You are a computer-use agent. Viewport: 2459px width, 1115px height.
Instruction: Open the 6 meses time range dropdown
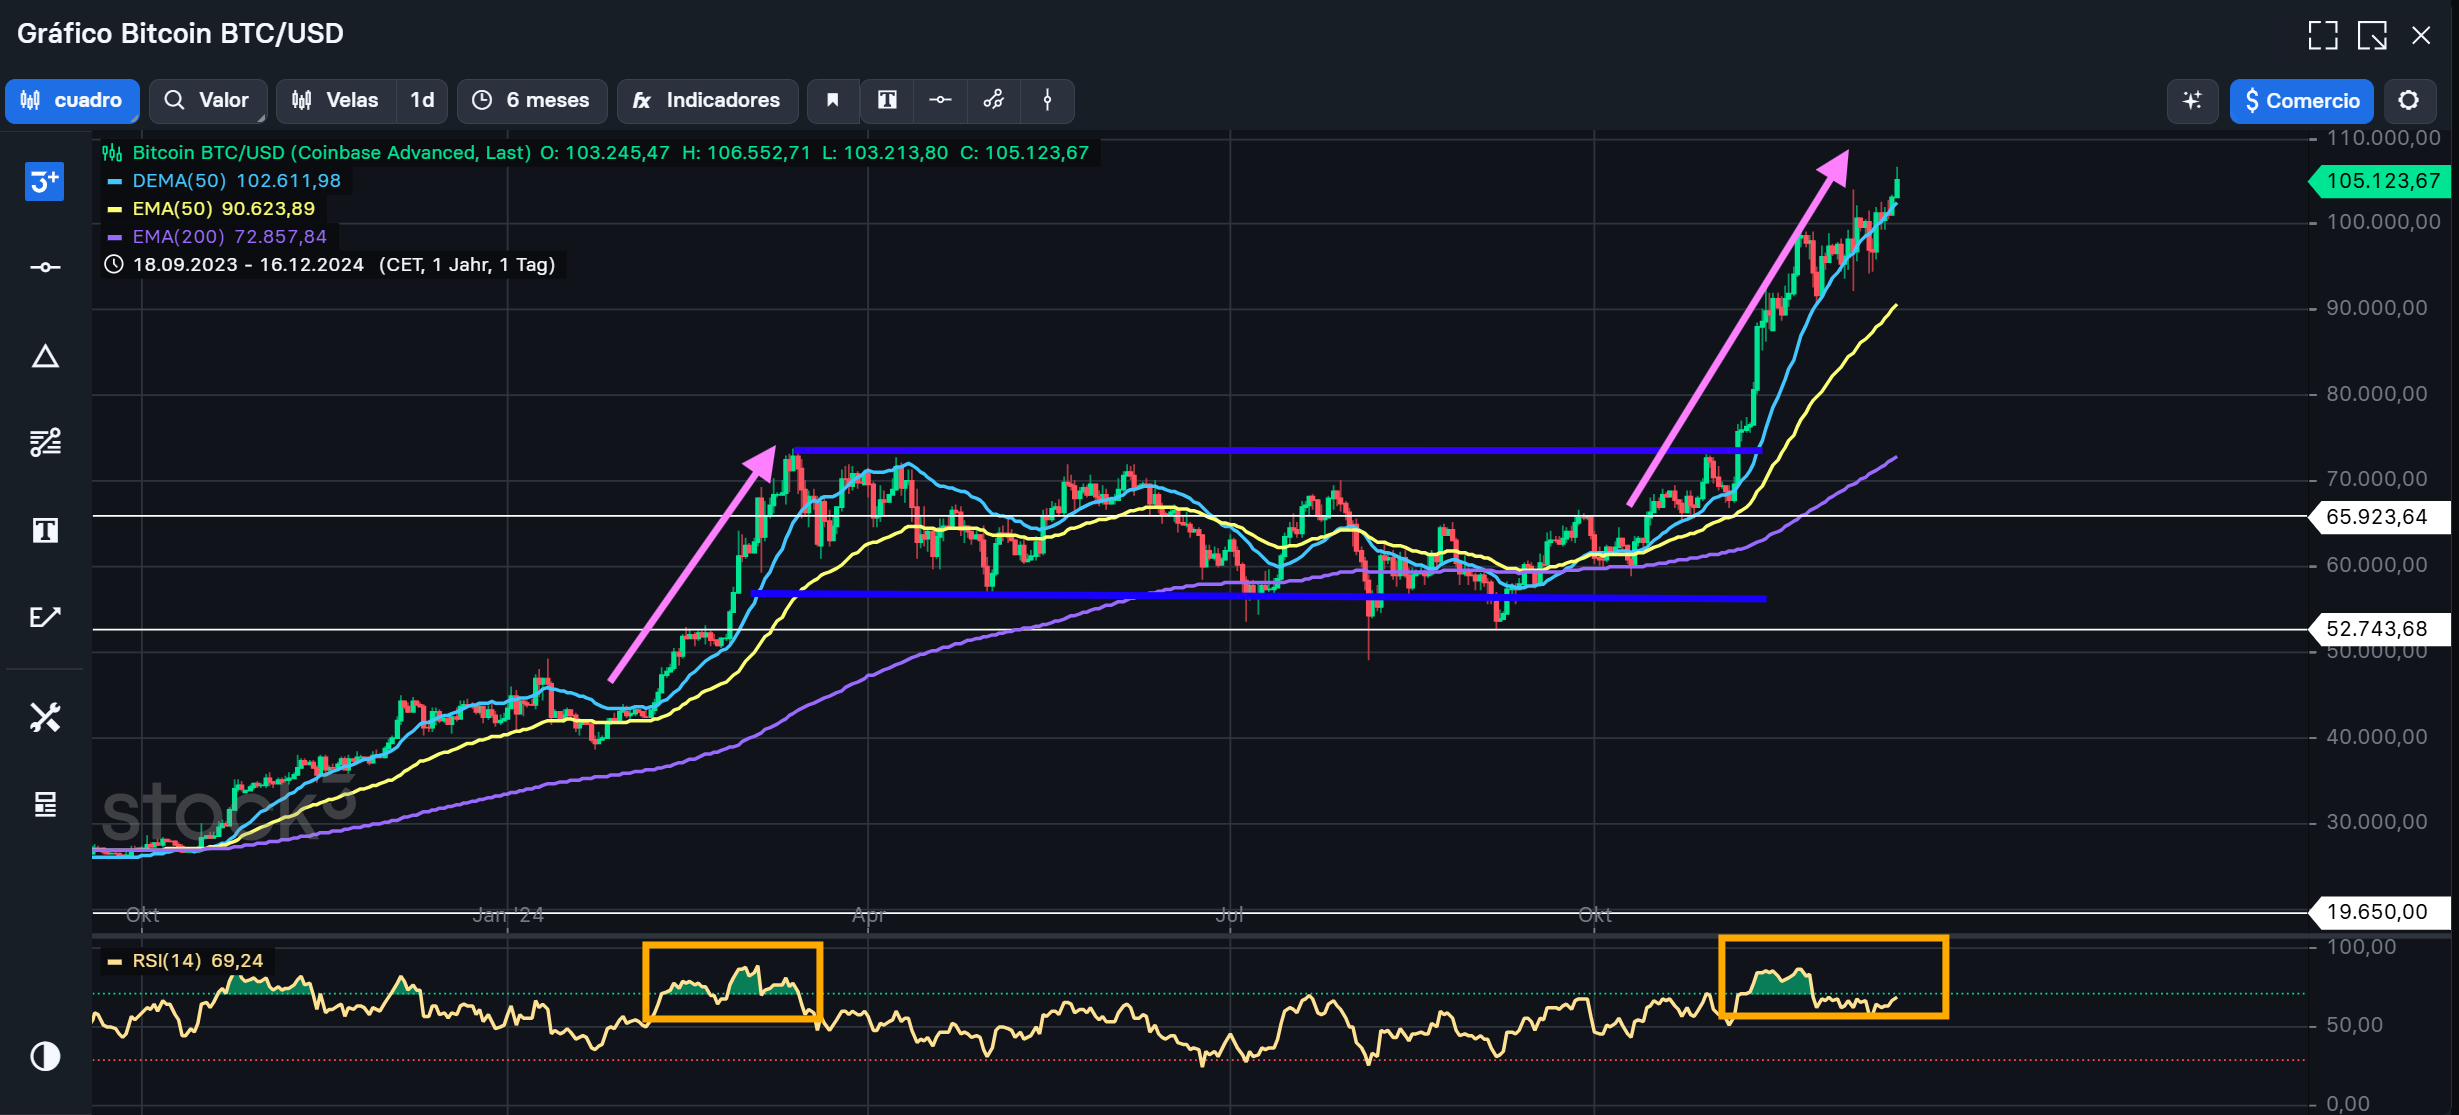532,100
